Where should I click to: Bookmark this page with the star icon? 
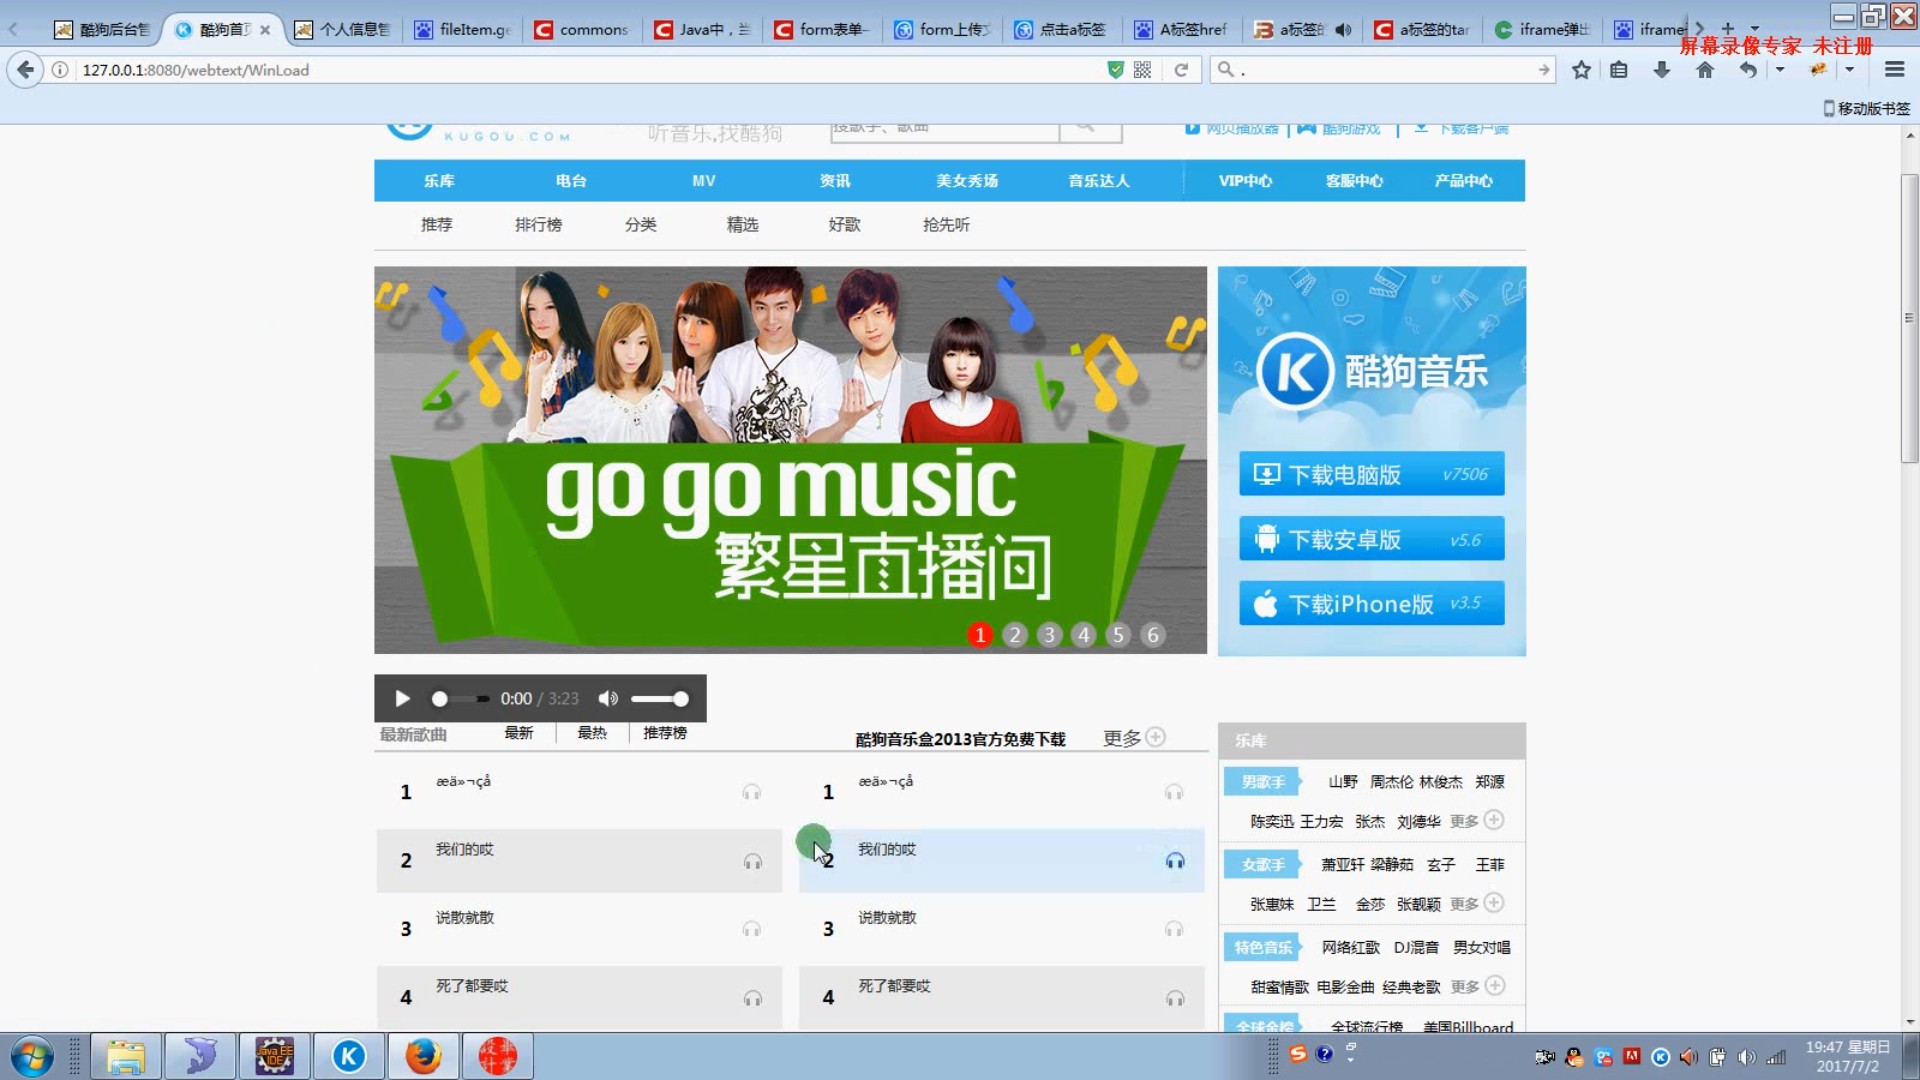(1581, 70)
